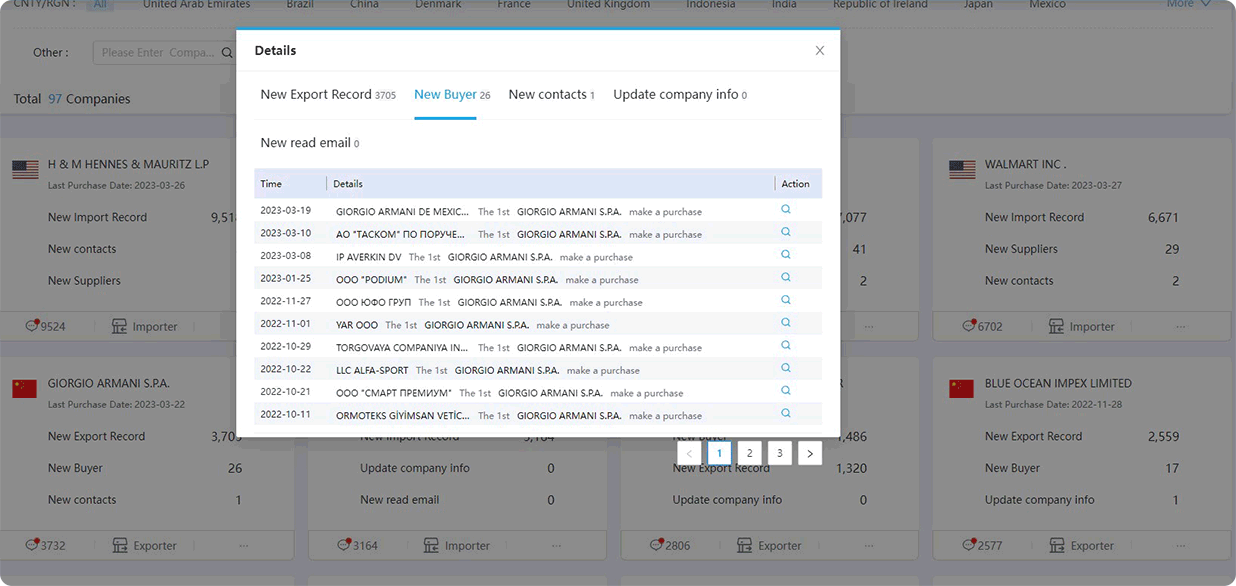Click magnifier for OOO PODIUM row
Image resolution: width=1236 pixels, height=586 pixels.
coord(786,278)
